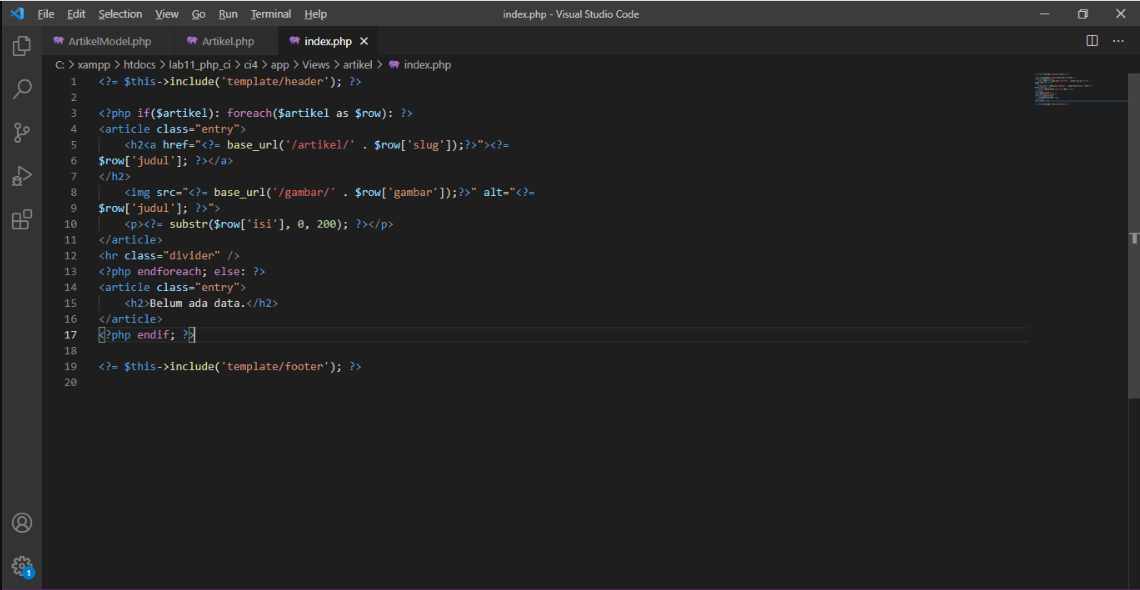This screenshot has height=590, width=1140.
Task: Open the Extensions view
Action: 22,219
